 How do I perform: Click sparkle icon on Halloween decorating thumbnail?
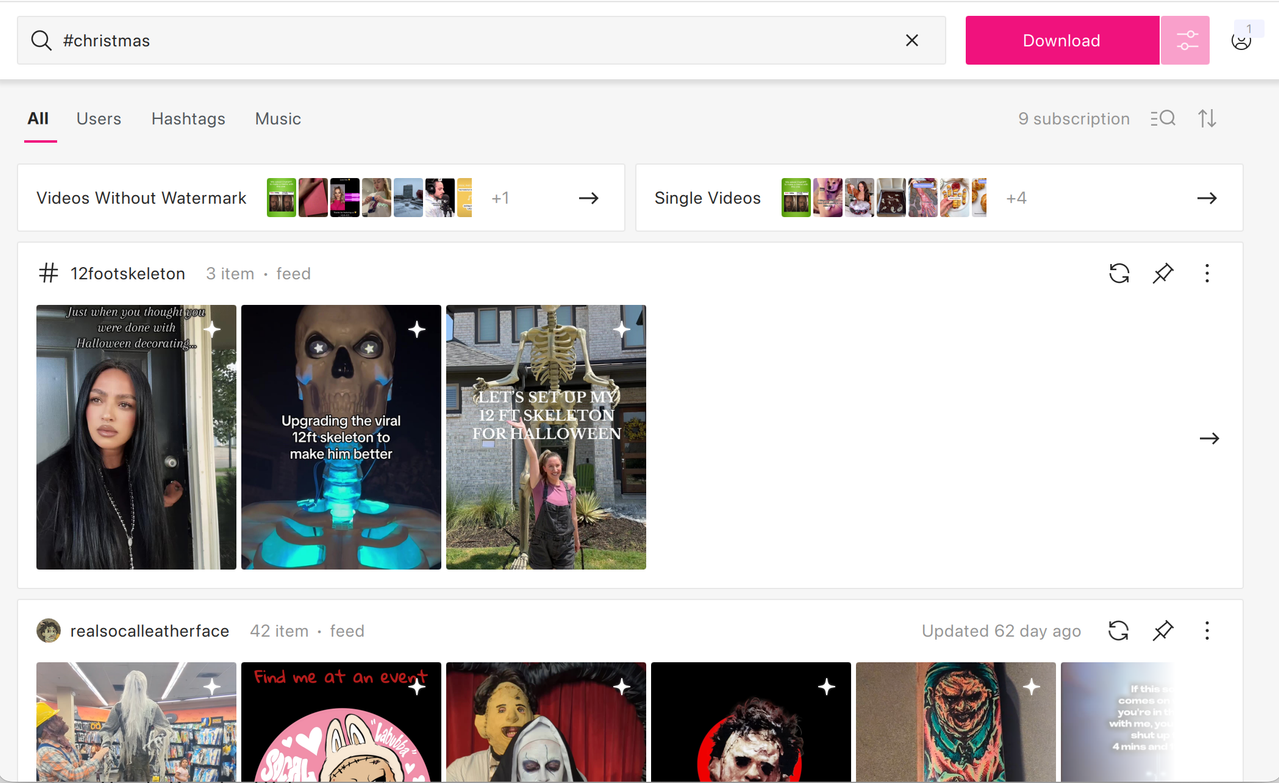212,329
